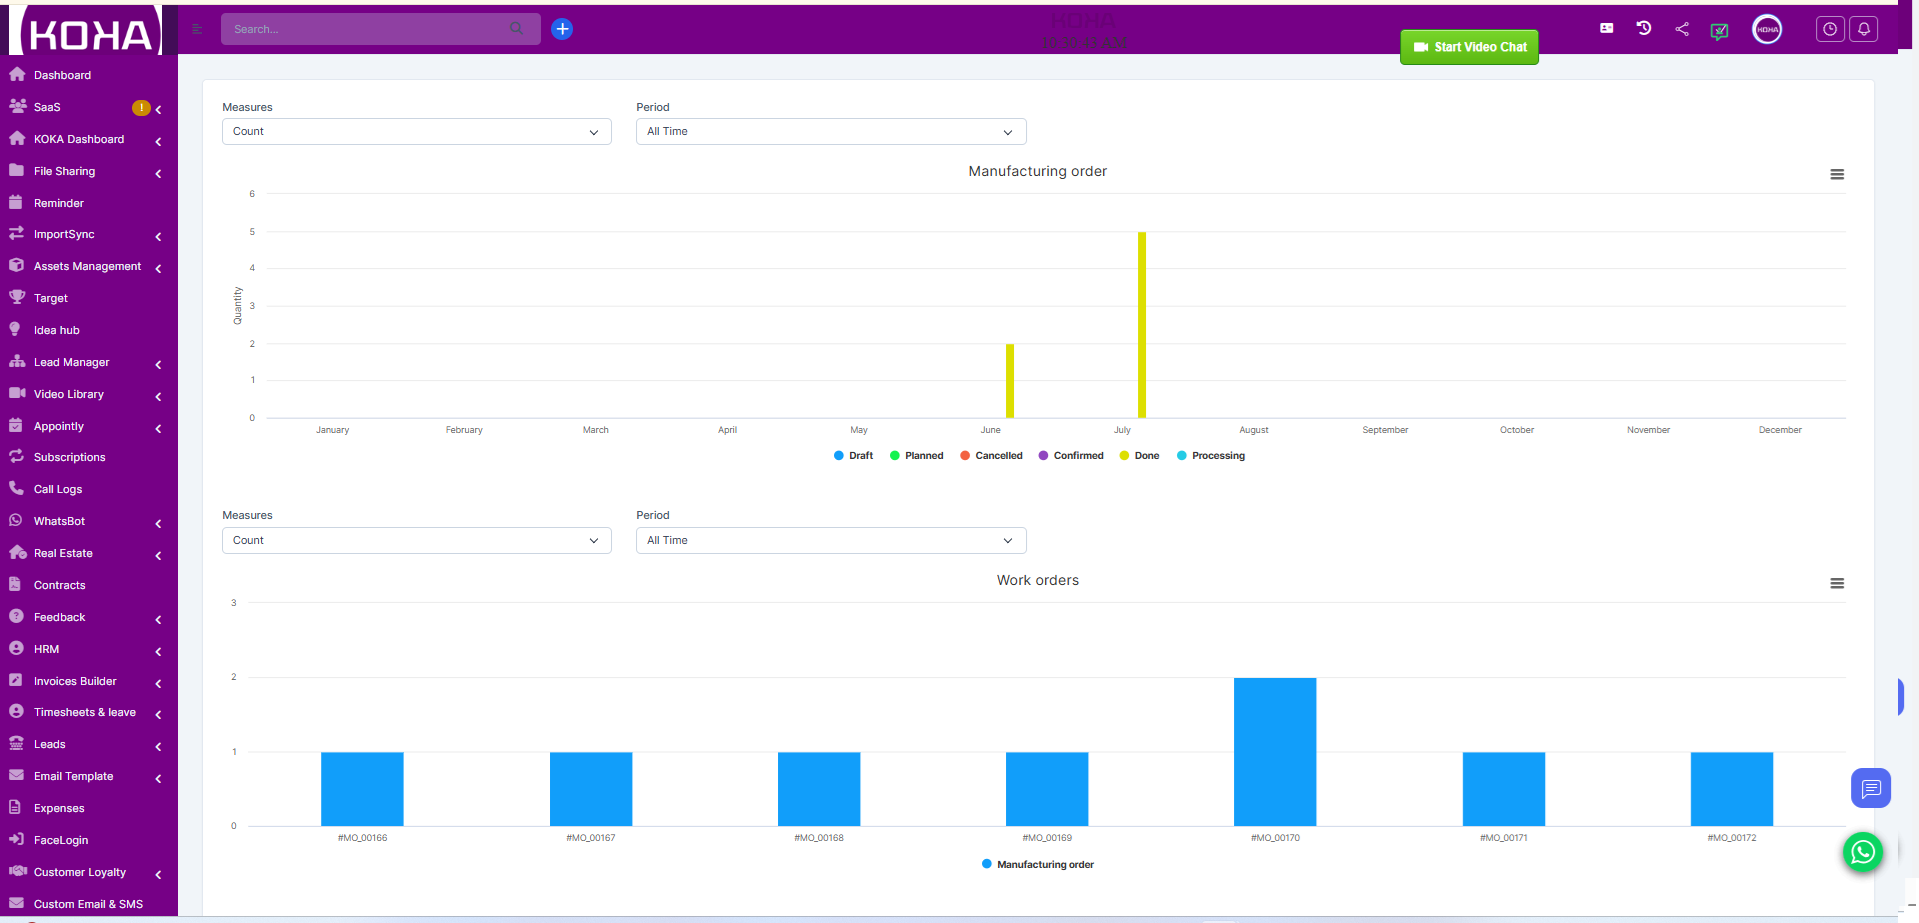Open Work orders chart hamburger menu

pos(1836,583)
